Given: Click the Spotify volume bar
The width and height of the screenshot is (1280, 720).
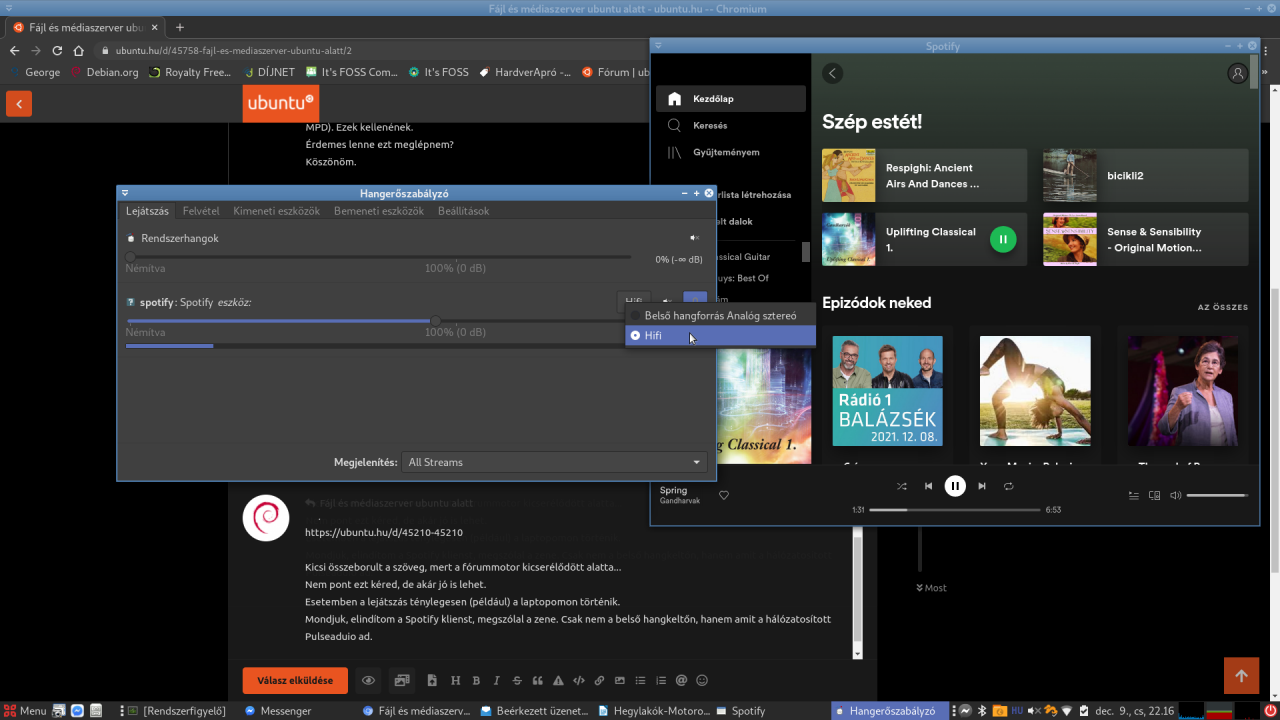Looking at the screenshot, I should 1217,495.
